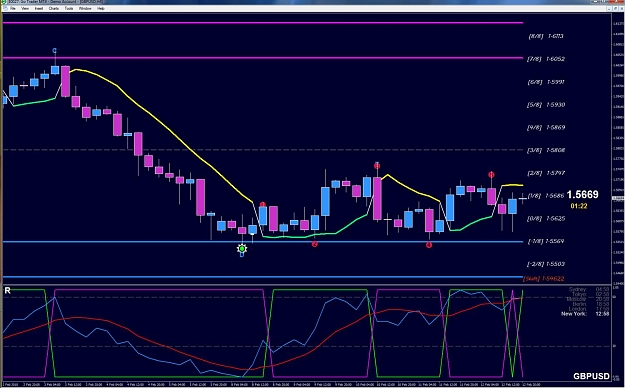This screenshot has height=388, width=625.
Task: Select the [3/8] 1.5808 level label
Action: coord(546,150)
